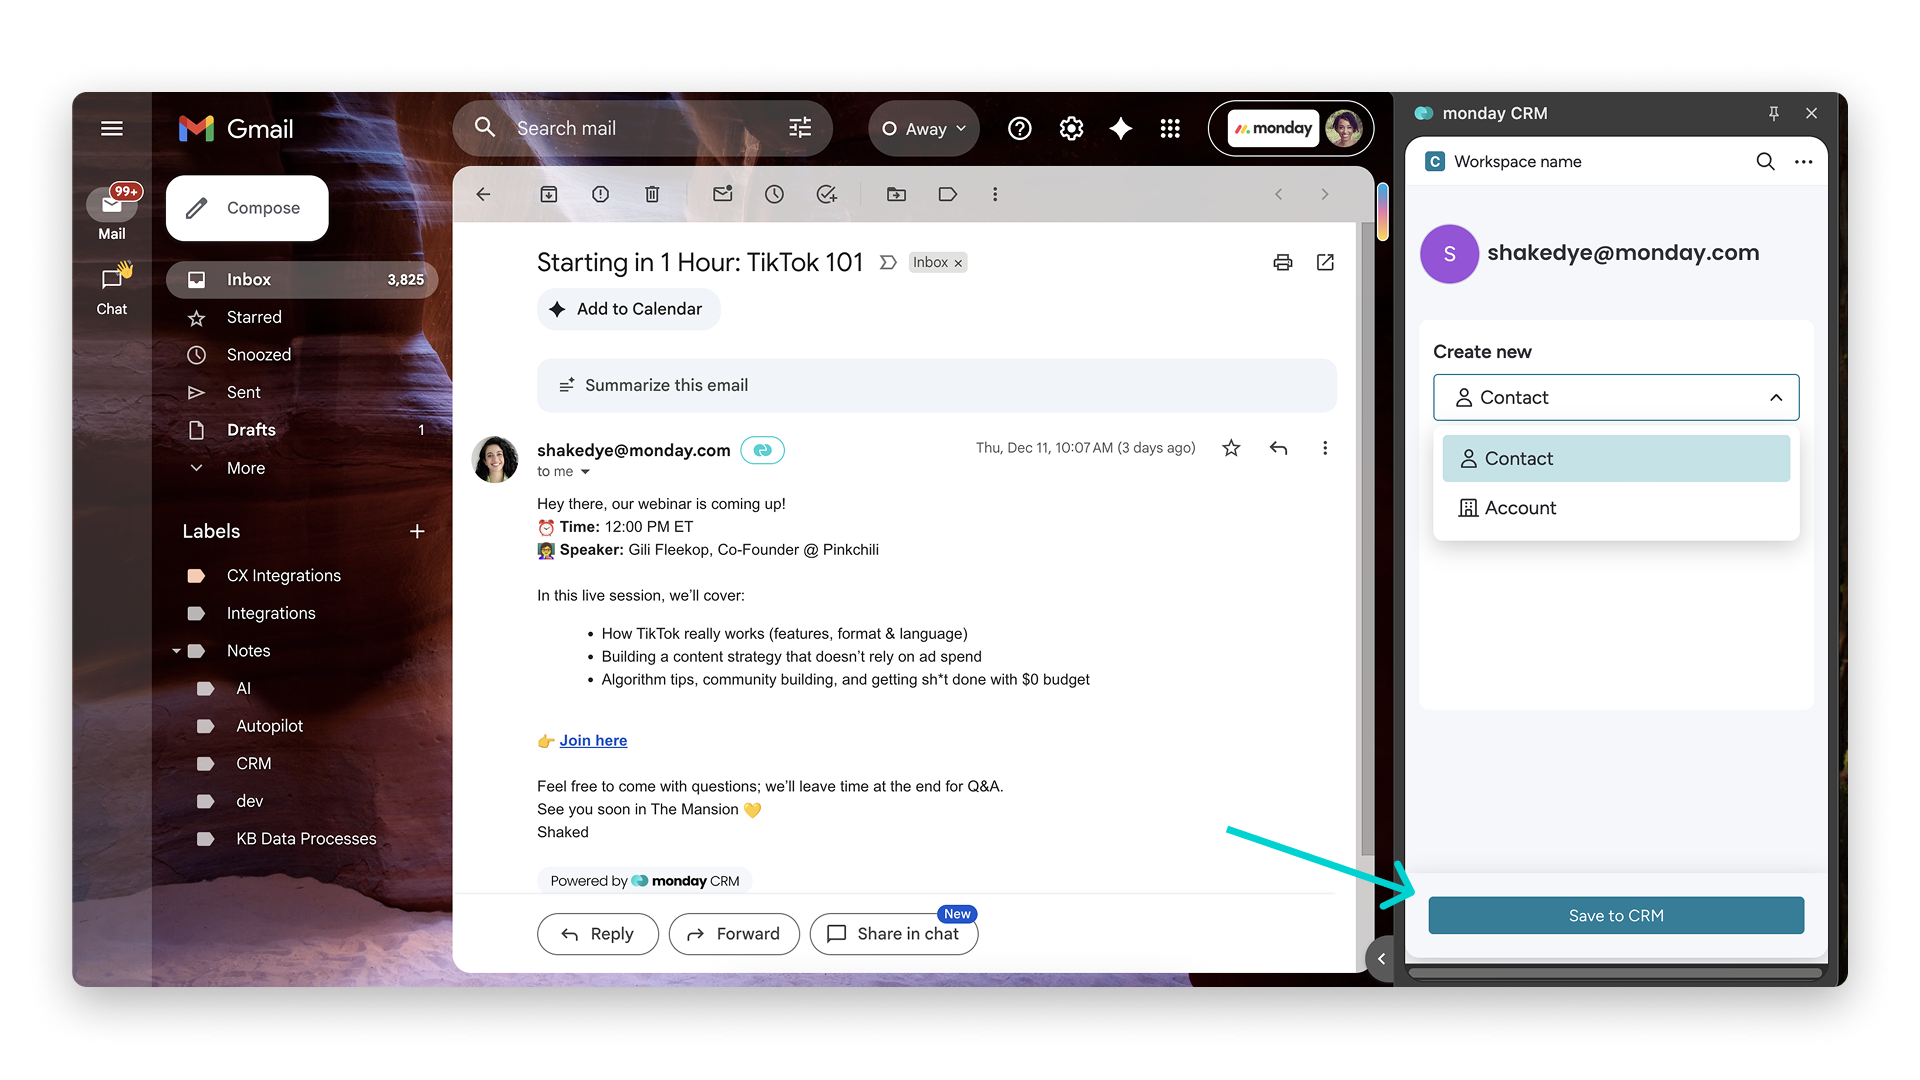This screenshot has width=1920, height=1080.
Task: Open the Autopilot label
Action: (x=269, y=726)
